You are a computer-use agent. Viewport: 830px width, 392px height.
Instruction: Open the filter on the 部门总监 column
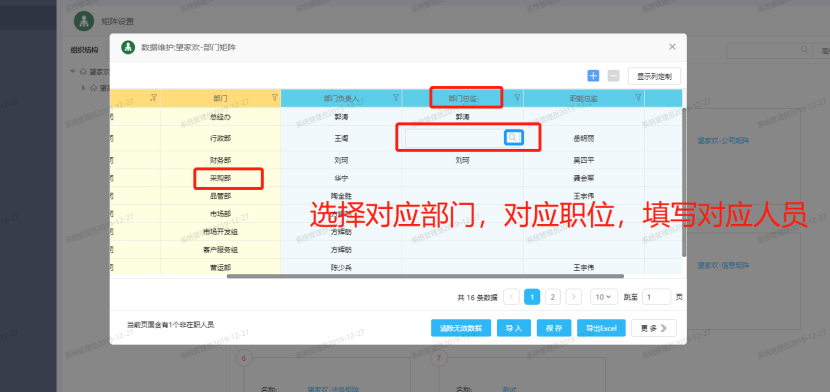click(517, 97)
